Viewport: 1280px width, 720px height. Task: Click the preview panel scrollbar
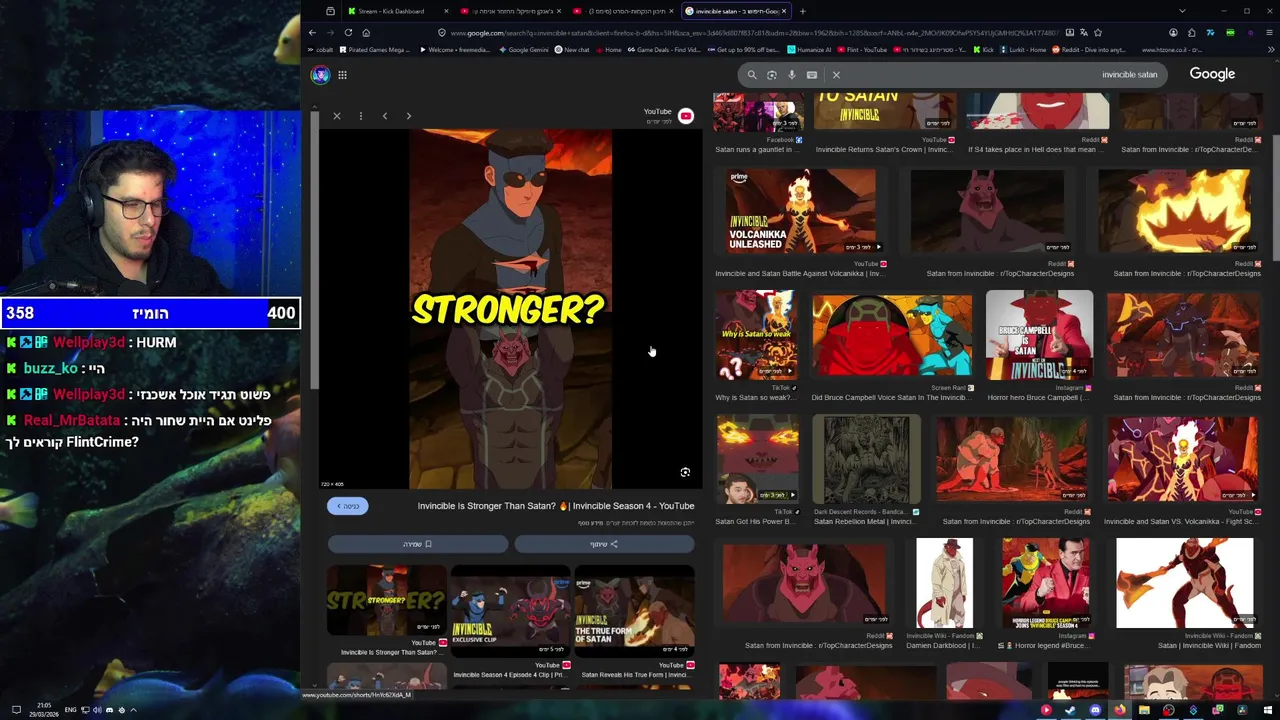click(314, 250)
